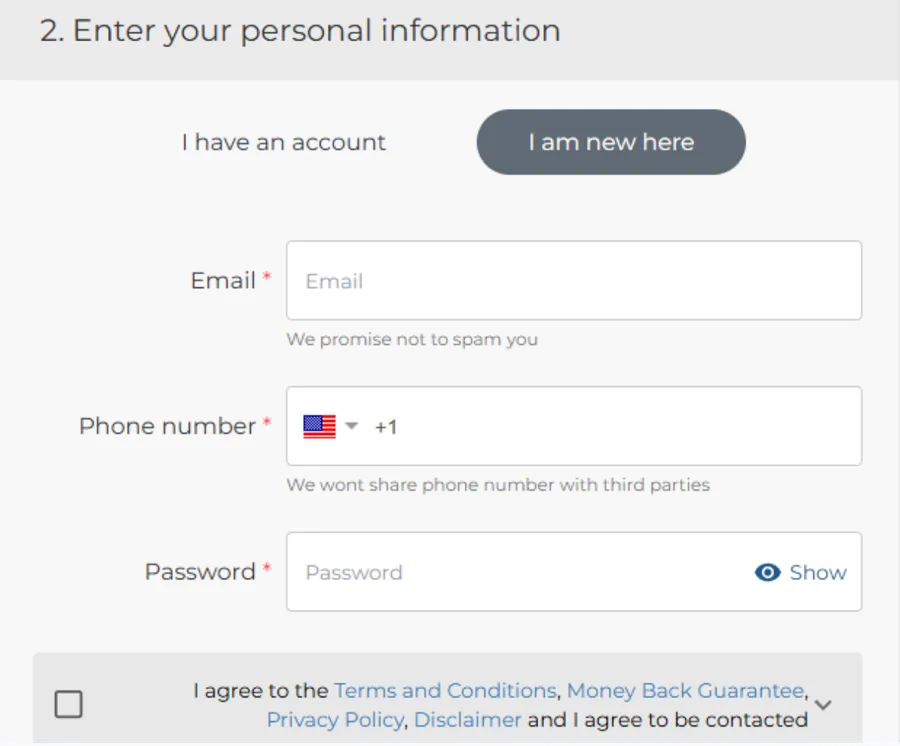
Task: Open the country code dropdown arrow
Action: [351, 427]
